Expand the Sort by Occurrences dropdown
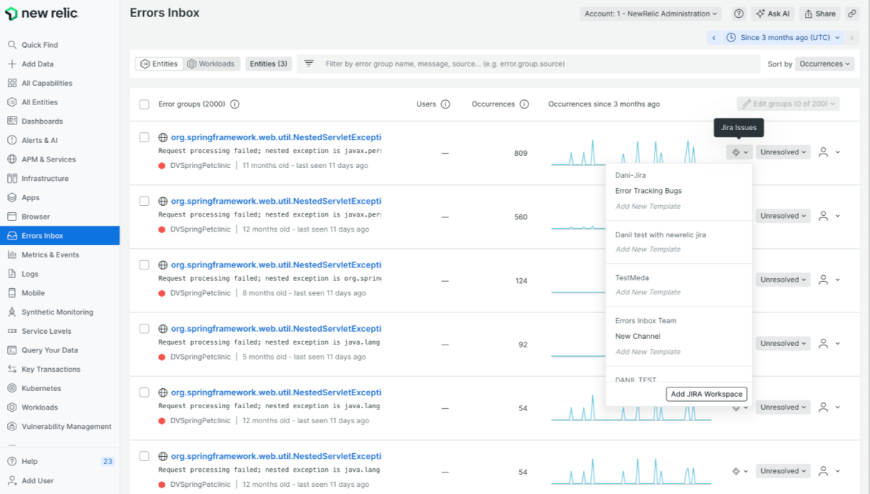 point(825,64)
